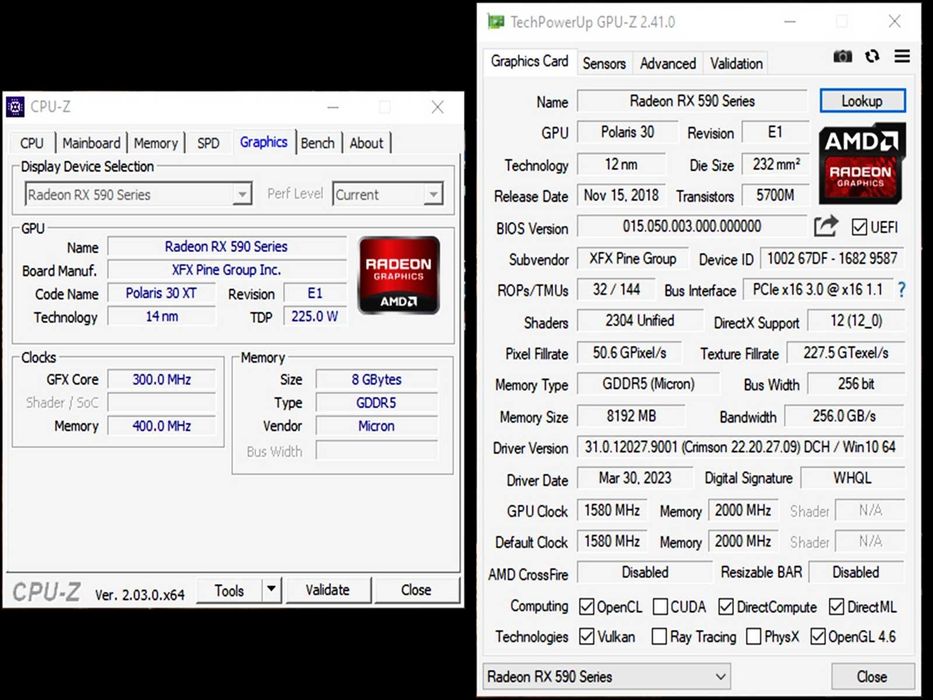Click the Release Date Nov 15, 2018 field
The width and height of the screenshot is (933, 700).
click(x=621, y=195)
